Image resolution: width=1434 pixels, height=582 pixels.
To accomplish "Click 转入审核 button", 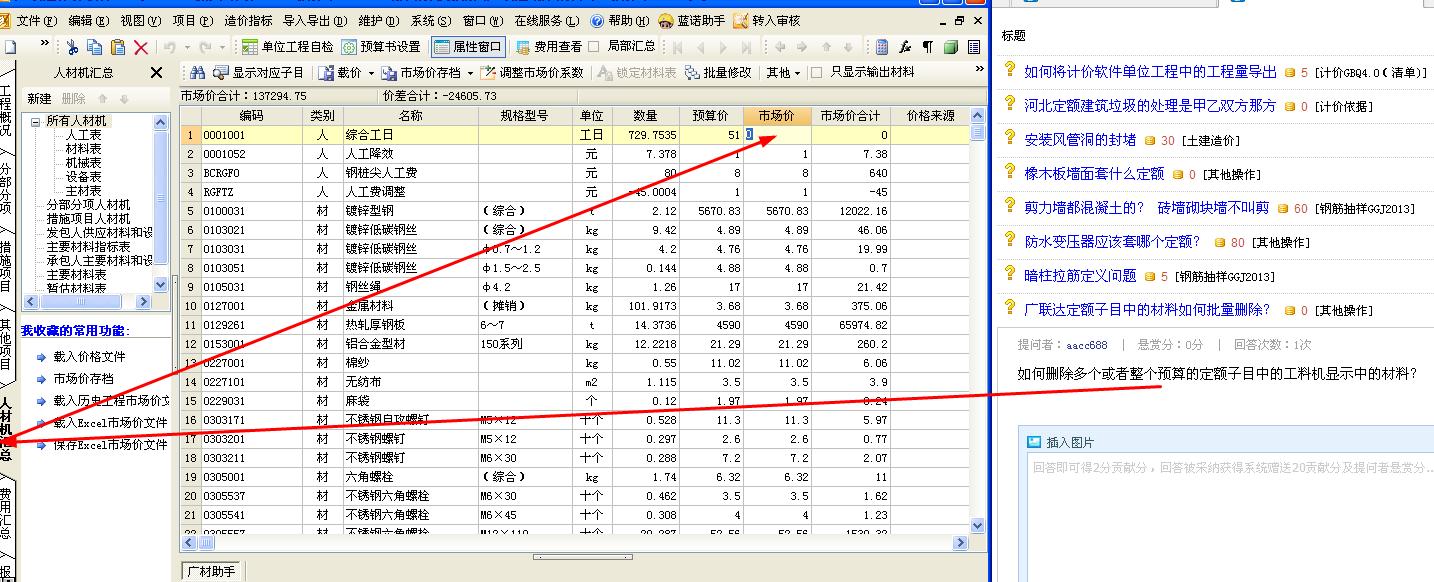I will pyautogui.click(x=767, y=20).
